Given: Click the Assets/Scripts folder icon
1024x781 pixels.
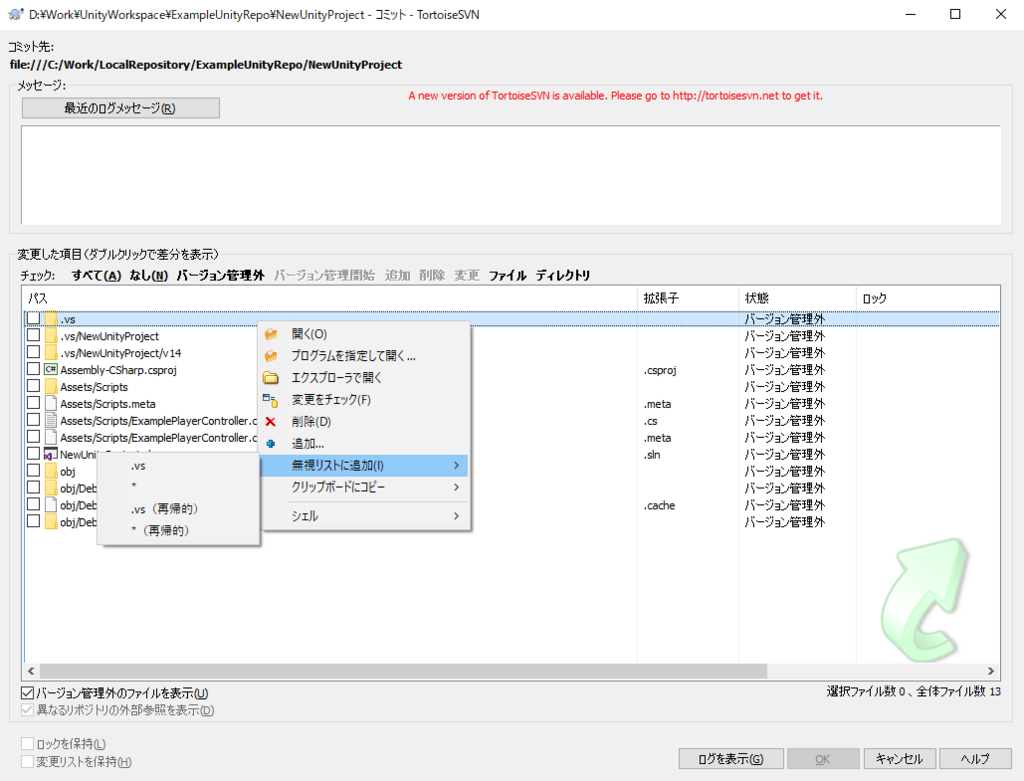Looking at the screenshot, I should pyautogui.click(x=51, y=387).
